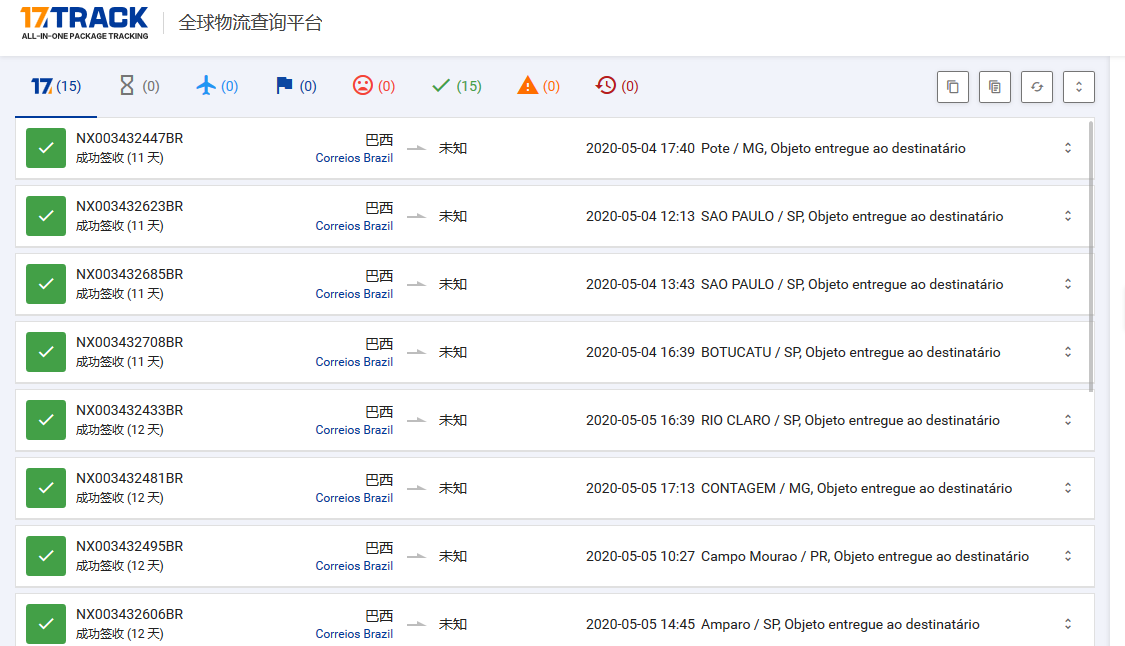Toggle green check box for NX003432481BR
This screenshot has height=646, width=1125.
(45, 488)
